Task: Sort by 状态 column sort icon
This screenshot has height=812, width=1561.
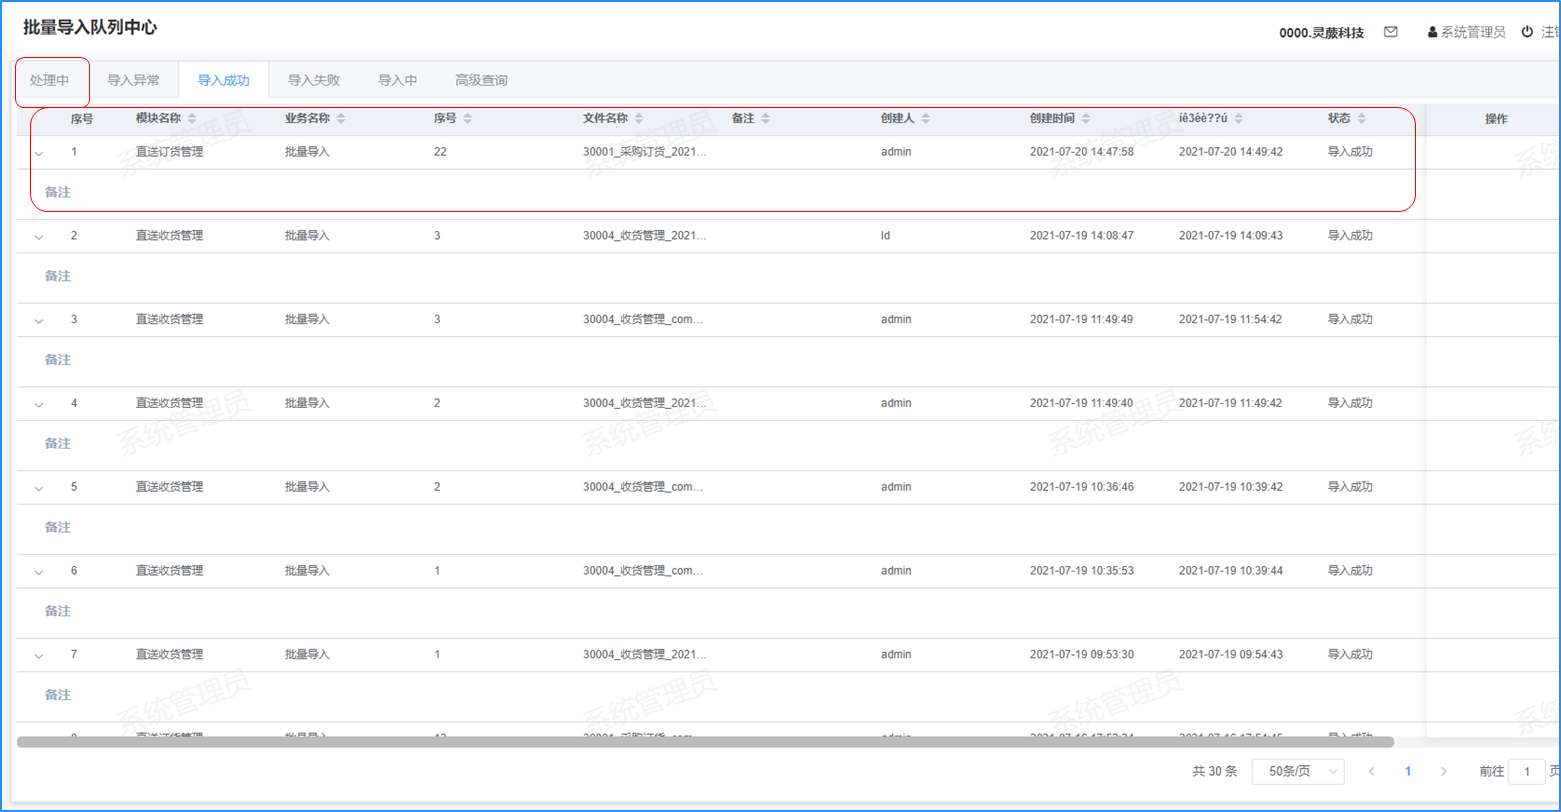Action: 1361,119
